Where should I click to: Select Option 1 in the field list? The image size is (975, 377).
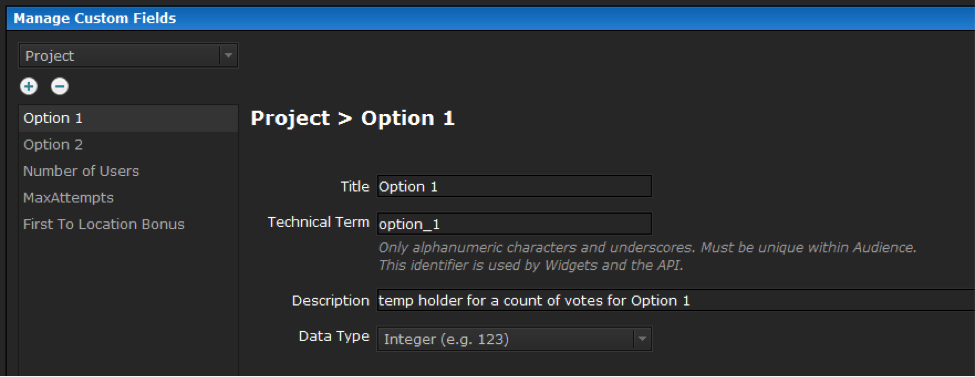click(x=128, y=118)
